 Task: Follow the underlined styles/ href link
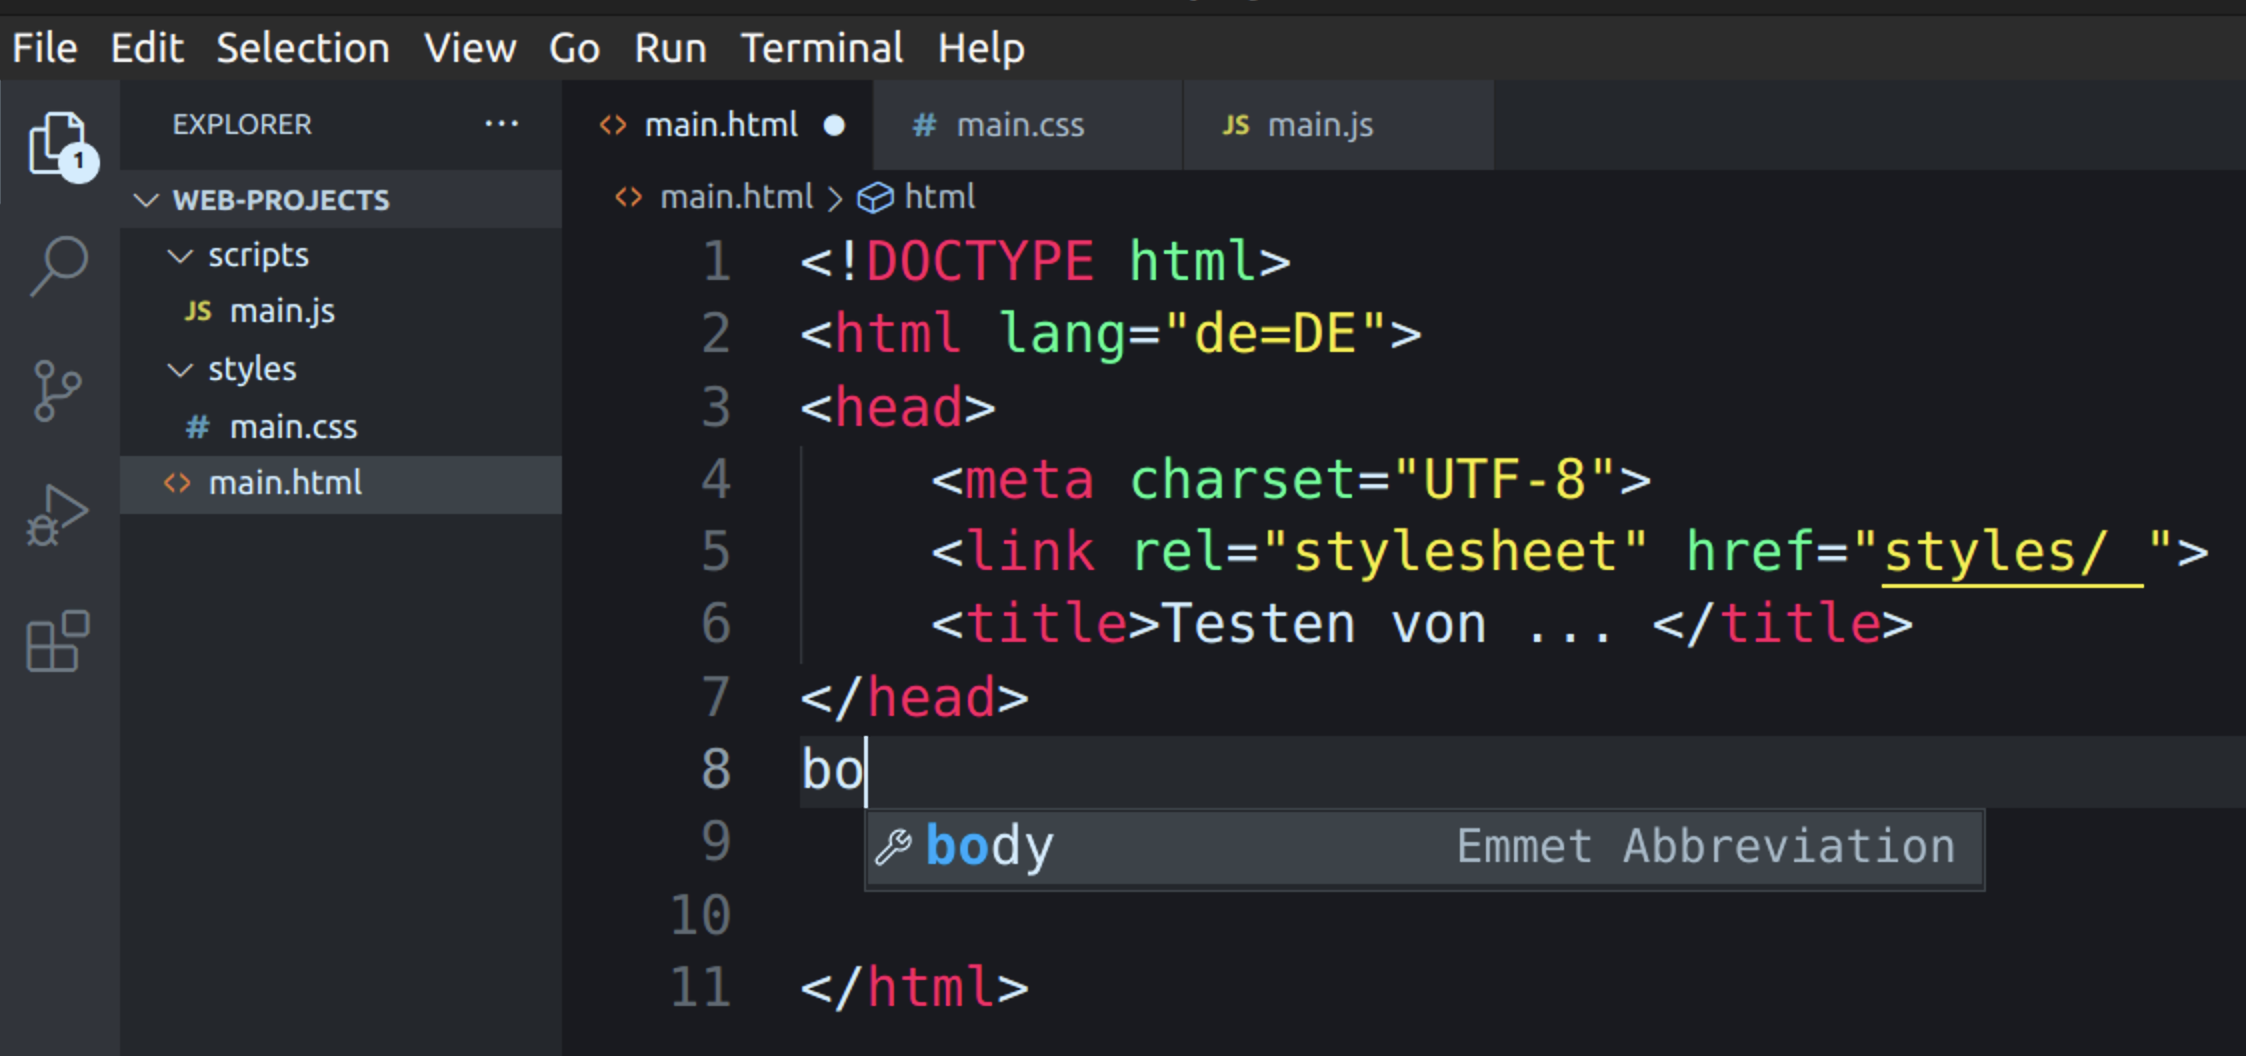2012,552
